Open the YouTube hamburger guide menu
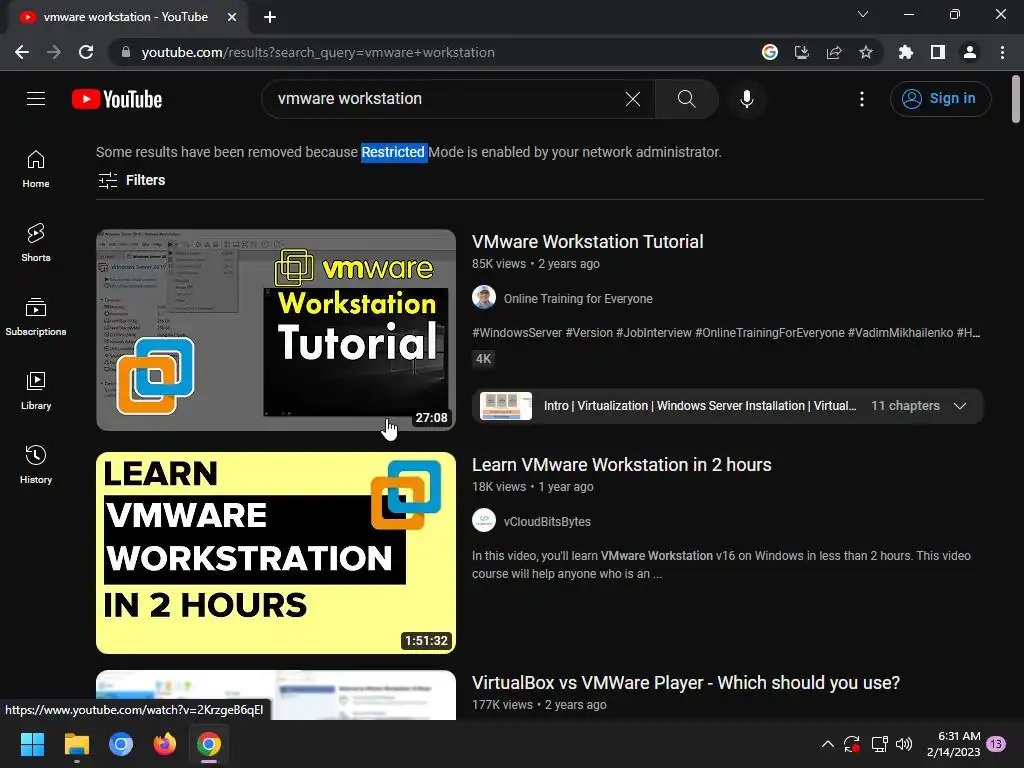The image size is (1024, 768). pos(36,99)
